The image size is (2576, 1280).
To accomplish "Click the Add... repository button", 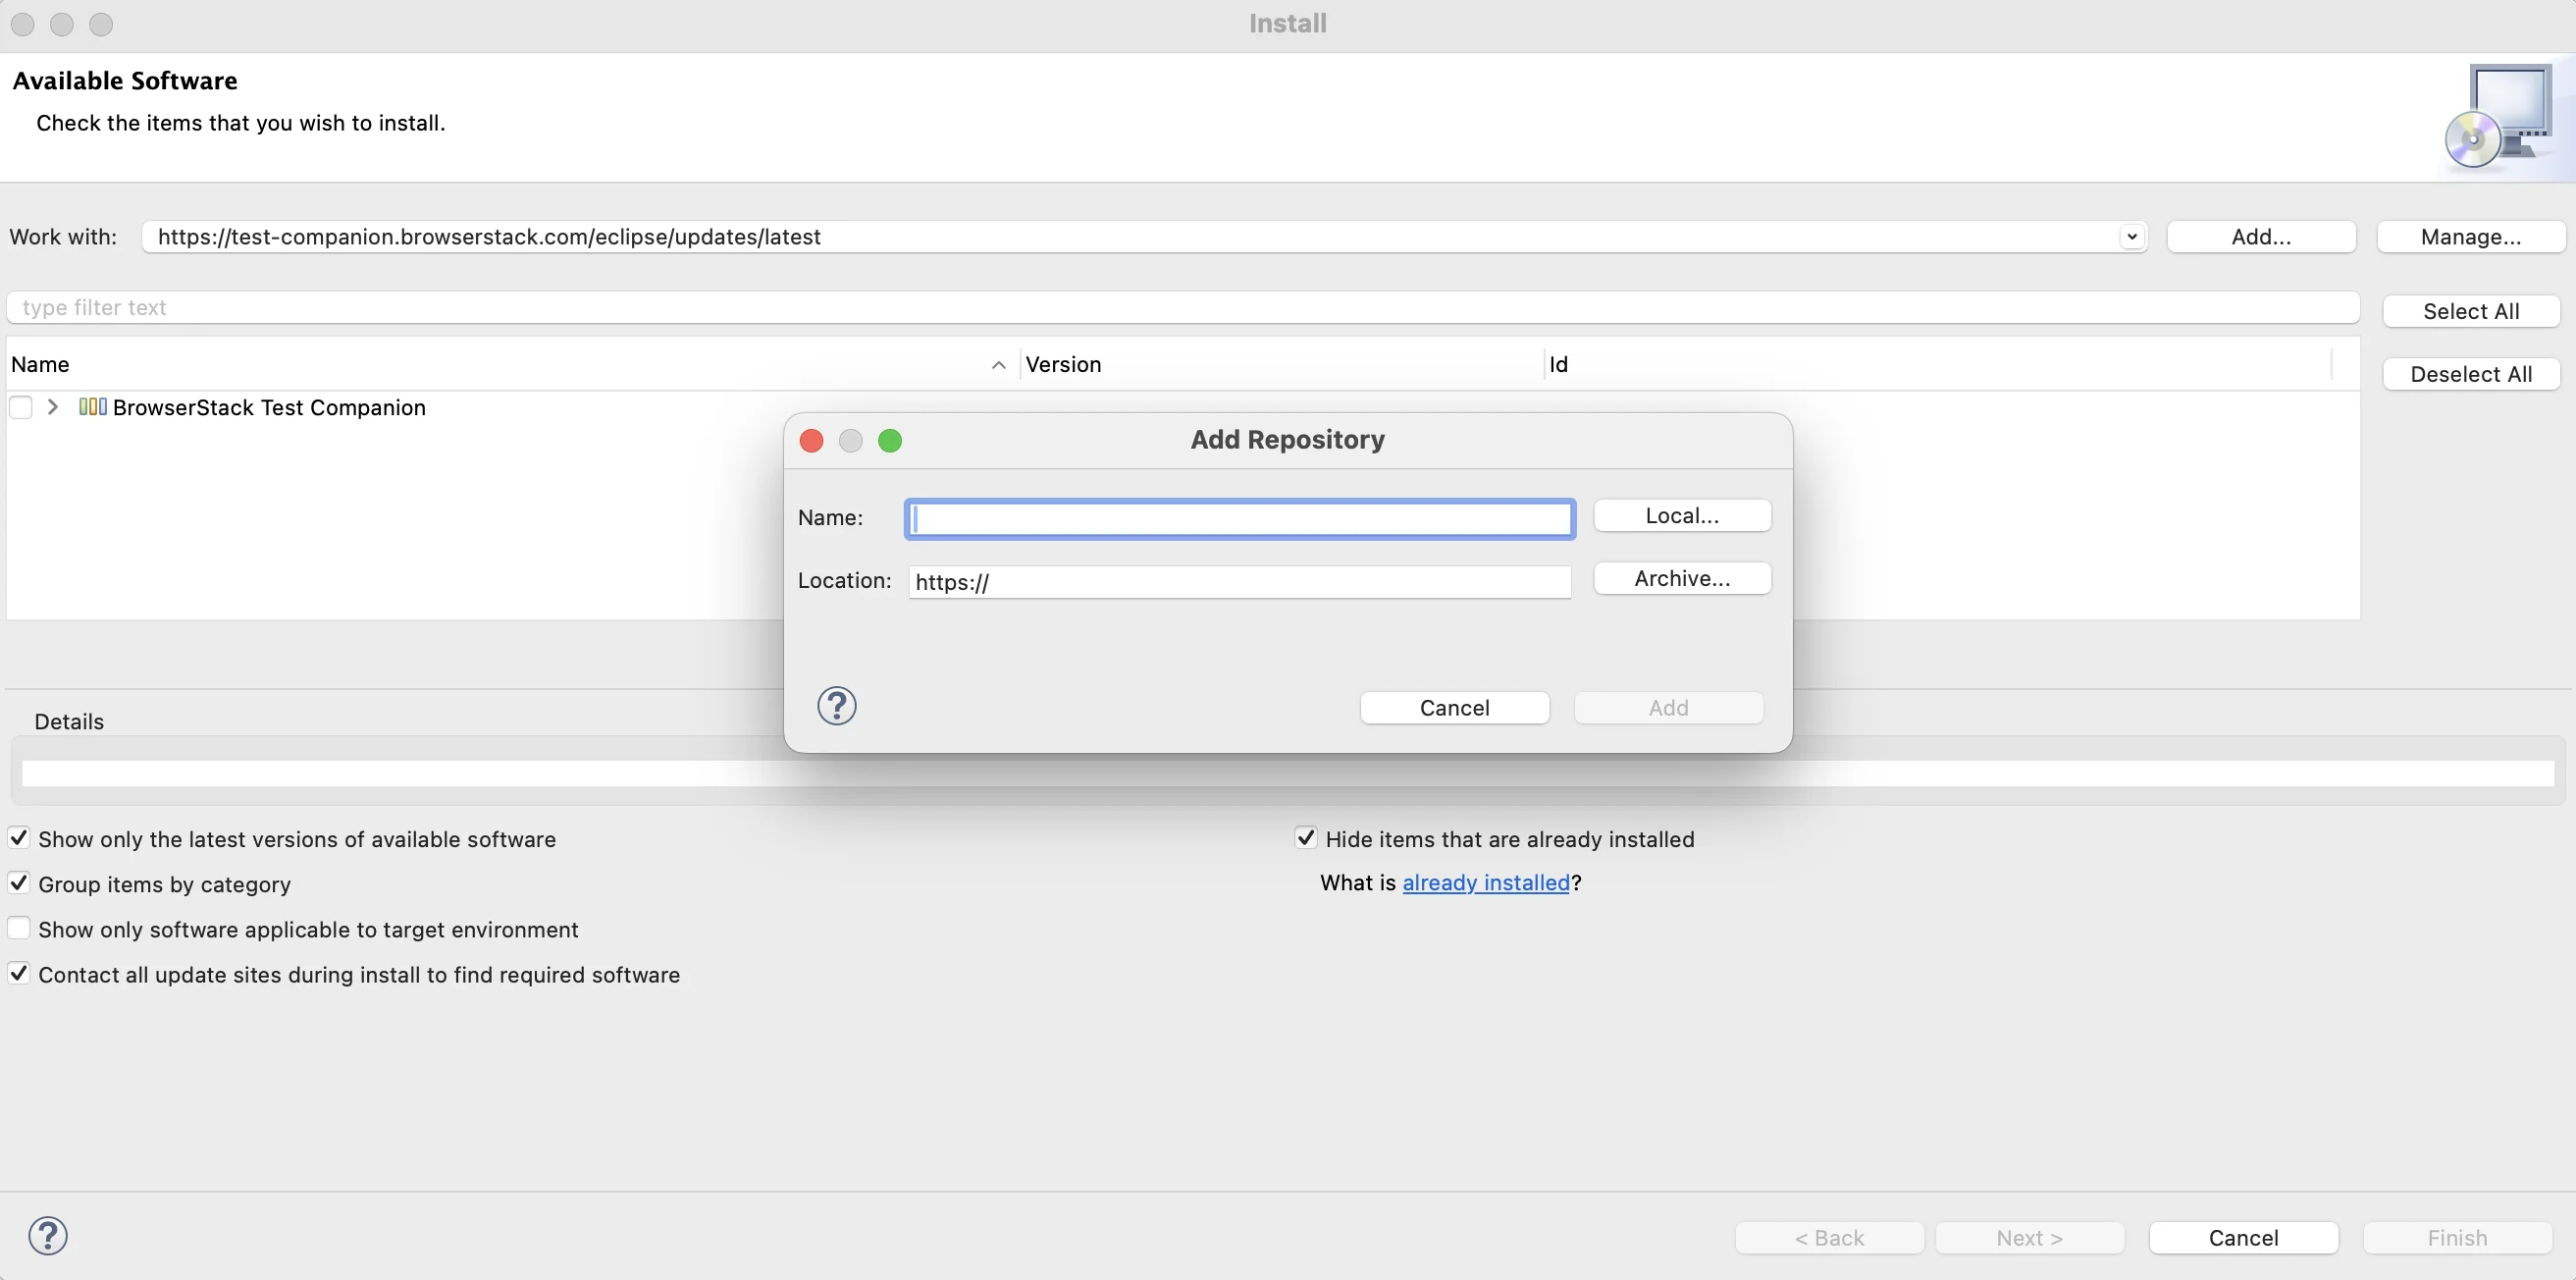I will coord(2261,237).
